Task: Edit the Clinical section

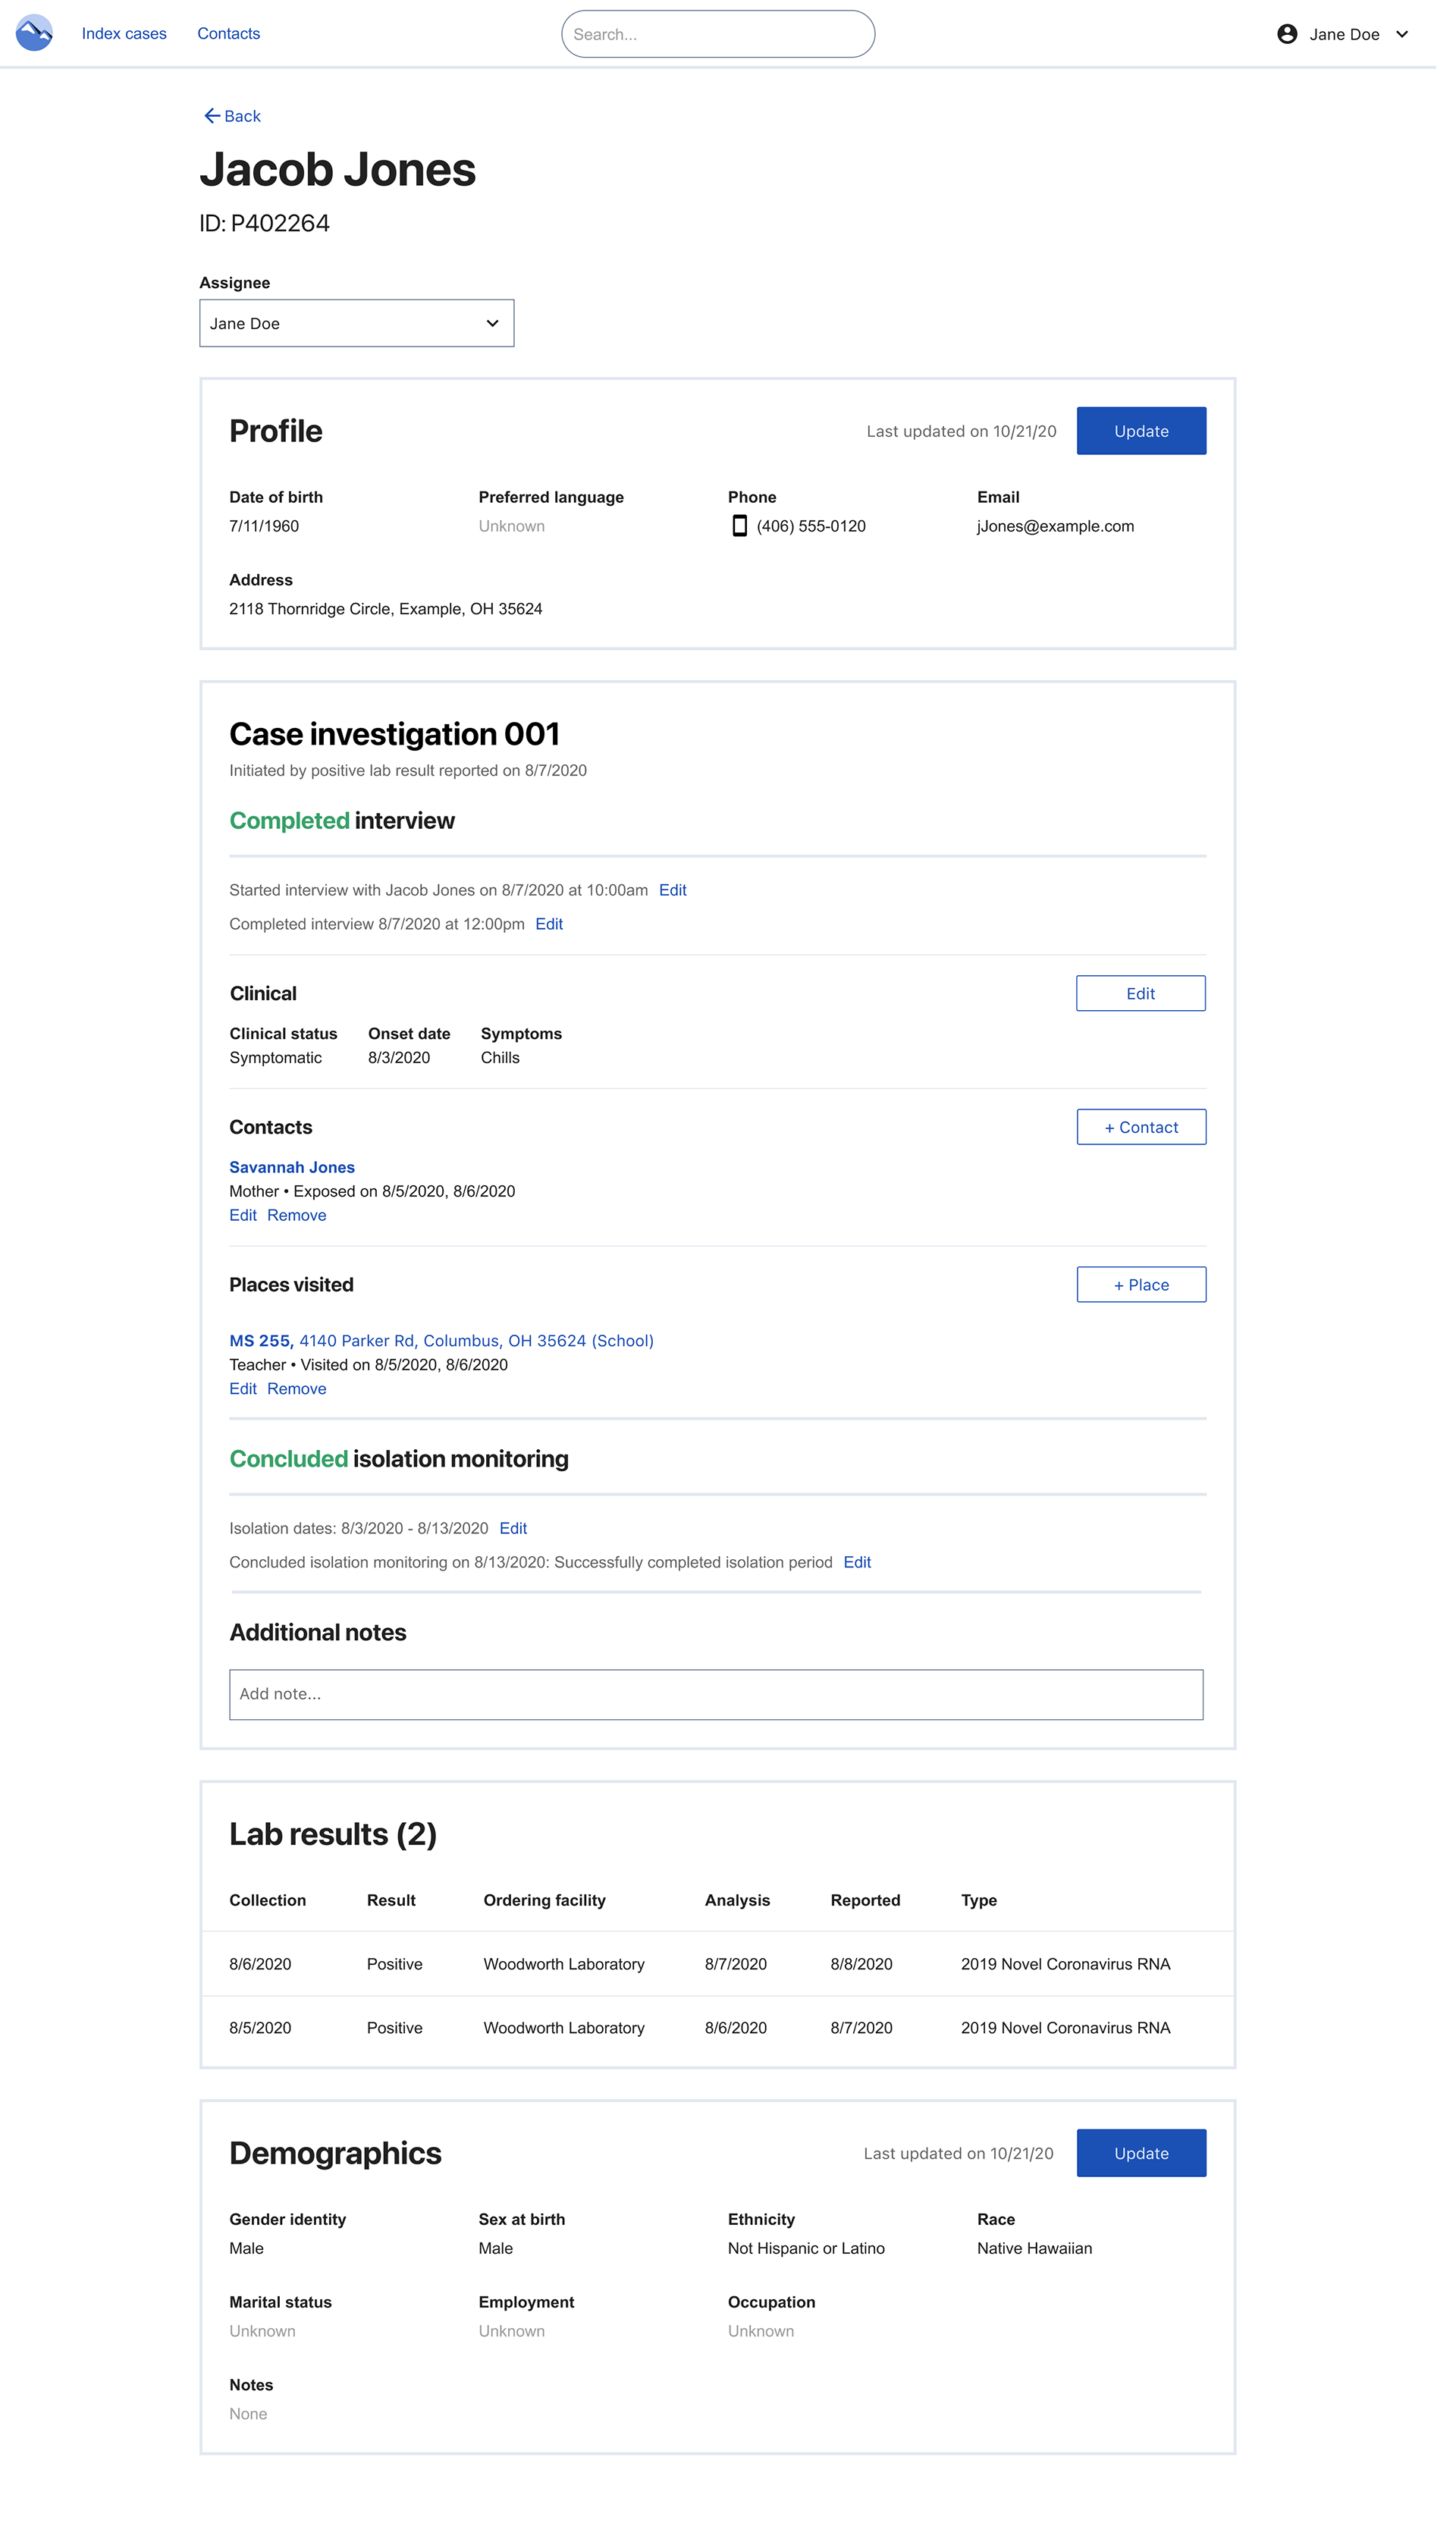Action: point(1140,993)
